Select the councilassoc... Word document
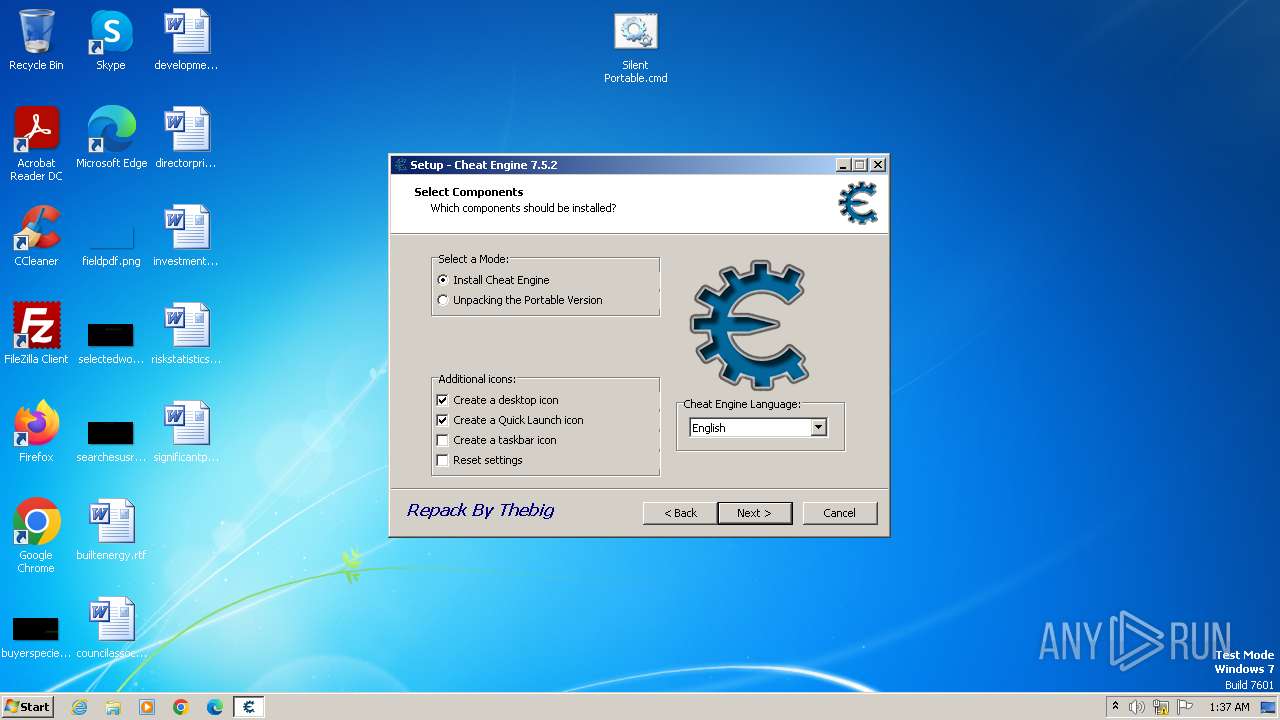The height and width of the screenshot is (720, 1280). (111, 628)
